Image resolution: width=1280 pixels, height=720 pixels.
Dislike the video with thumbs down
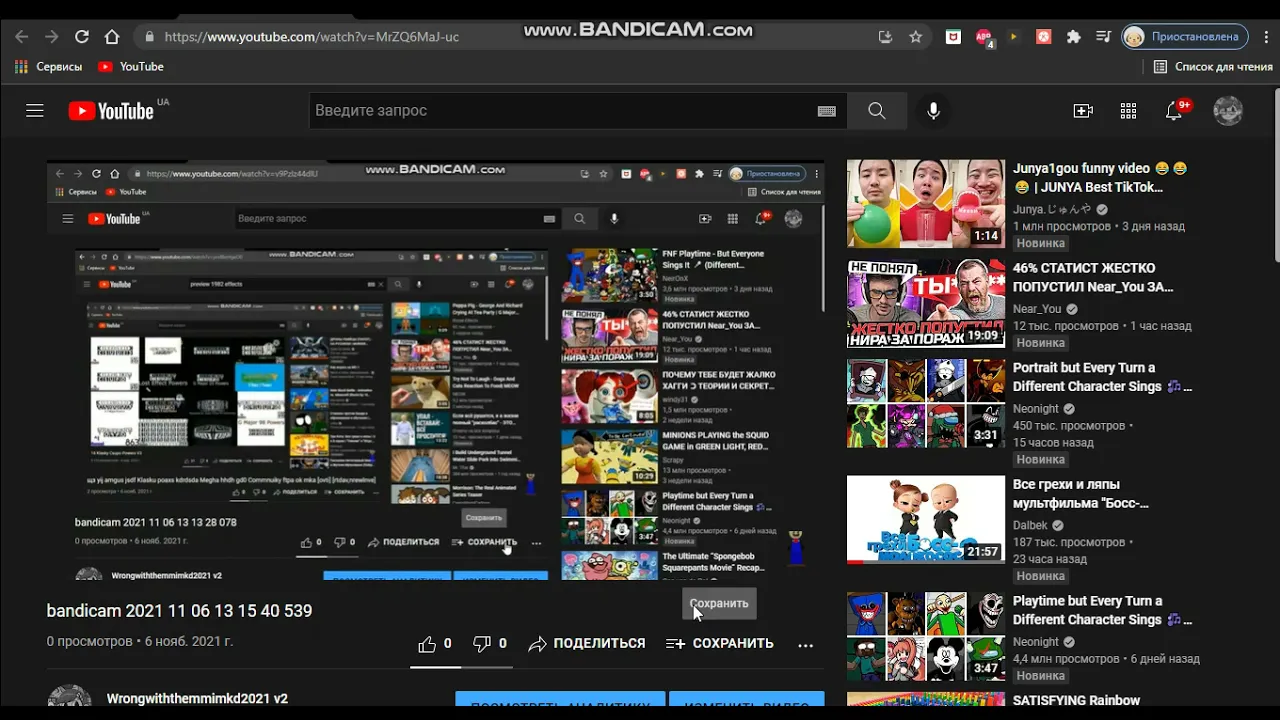point(490,644)
